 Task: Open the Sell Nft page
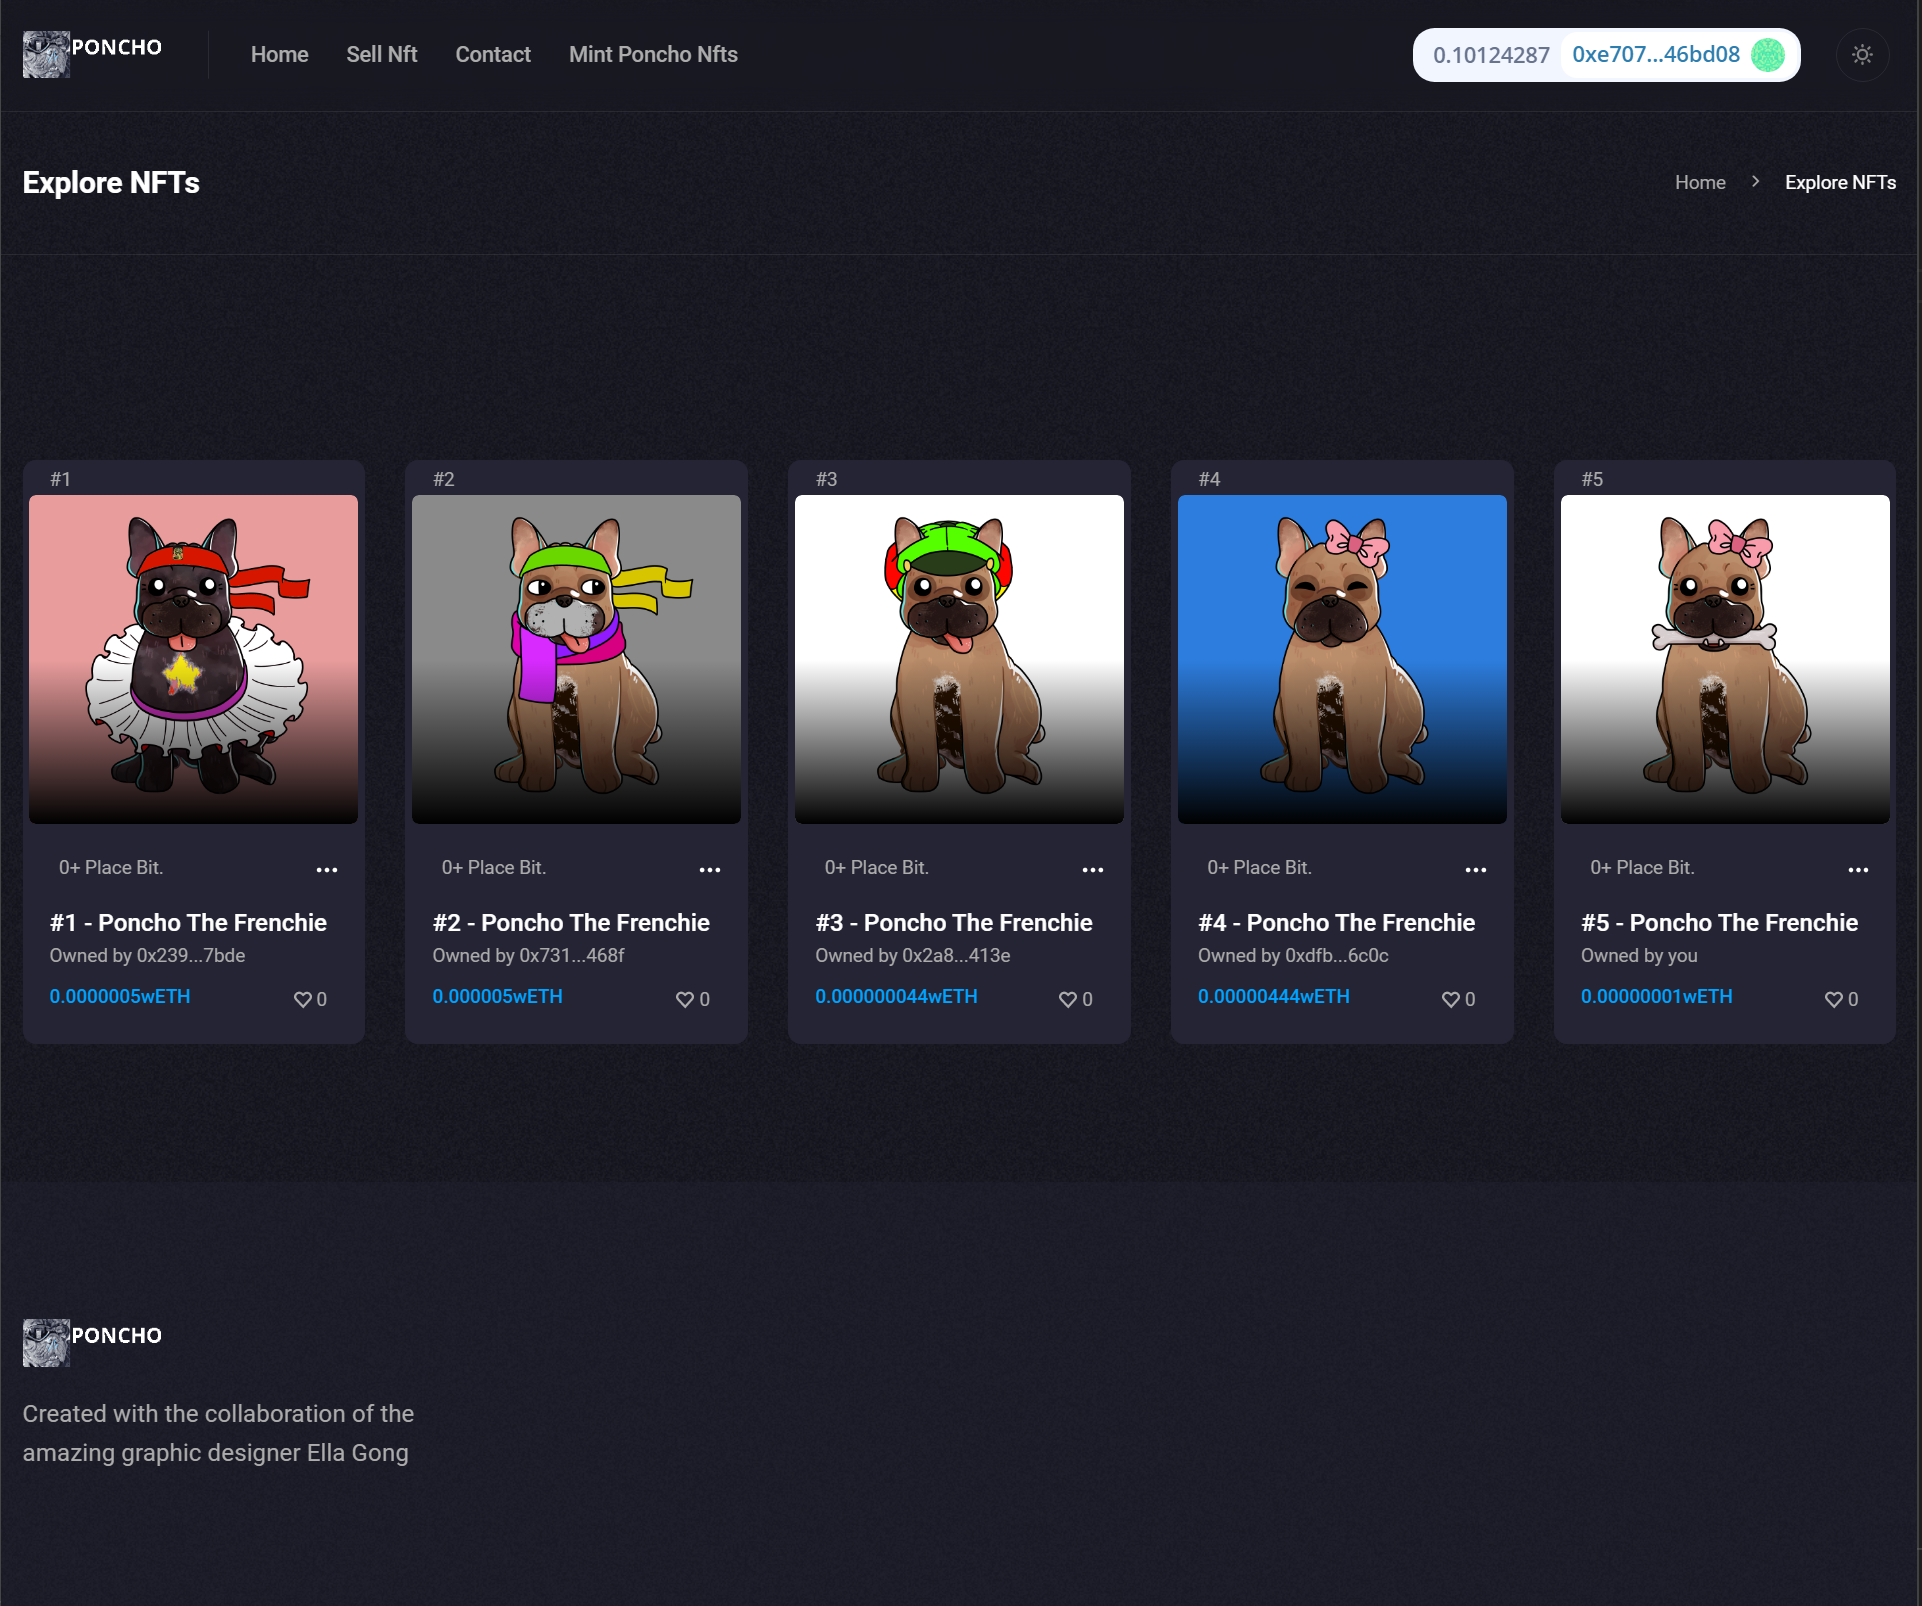point(381,54)
